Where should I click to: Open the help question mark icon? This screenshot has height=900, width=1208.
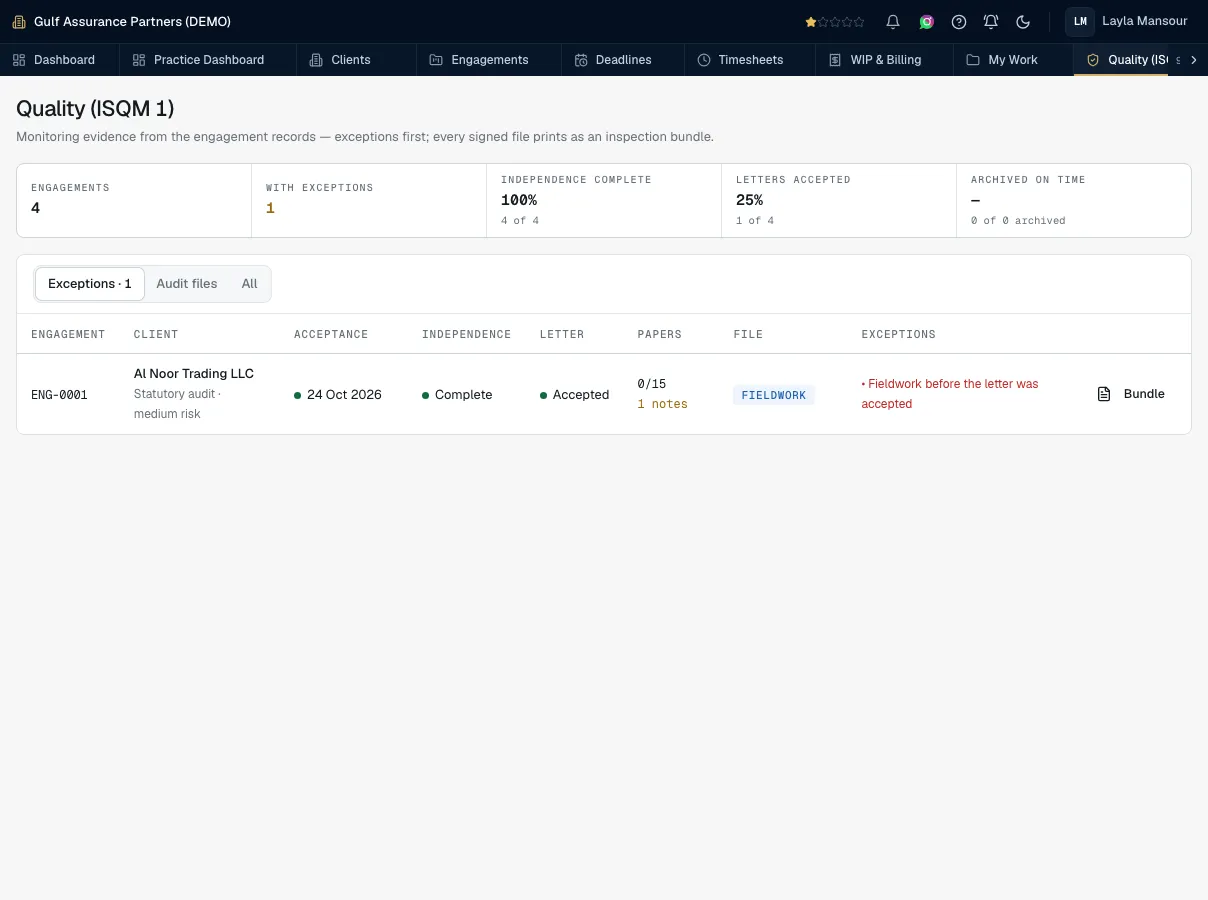point(959,21)
